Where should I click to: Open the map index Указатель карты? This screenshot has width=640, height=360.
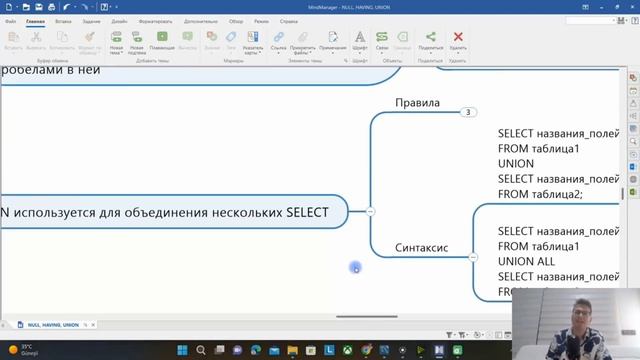coord(253,42)
